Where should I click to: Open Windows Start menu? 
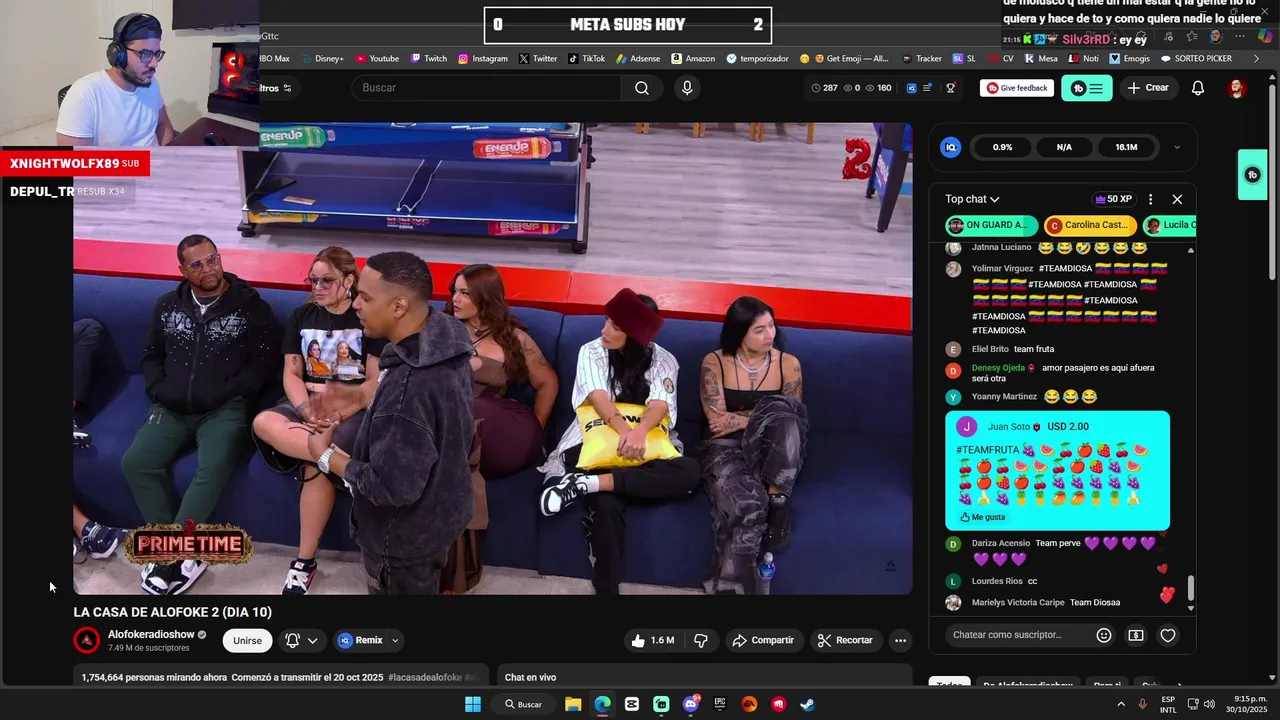pyautogui.click(x=472, y=704)
